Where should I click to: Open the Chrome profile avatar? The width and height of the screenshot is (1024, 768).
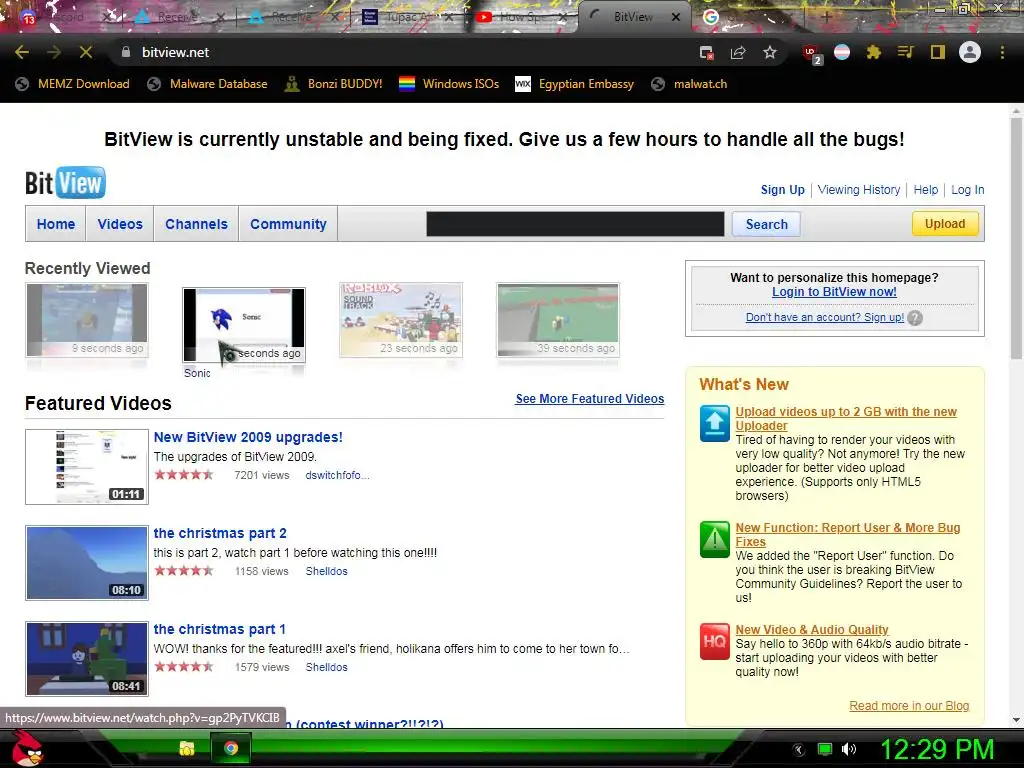click(x=970, y=52)
